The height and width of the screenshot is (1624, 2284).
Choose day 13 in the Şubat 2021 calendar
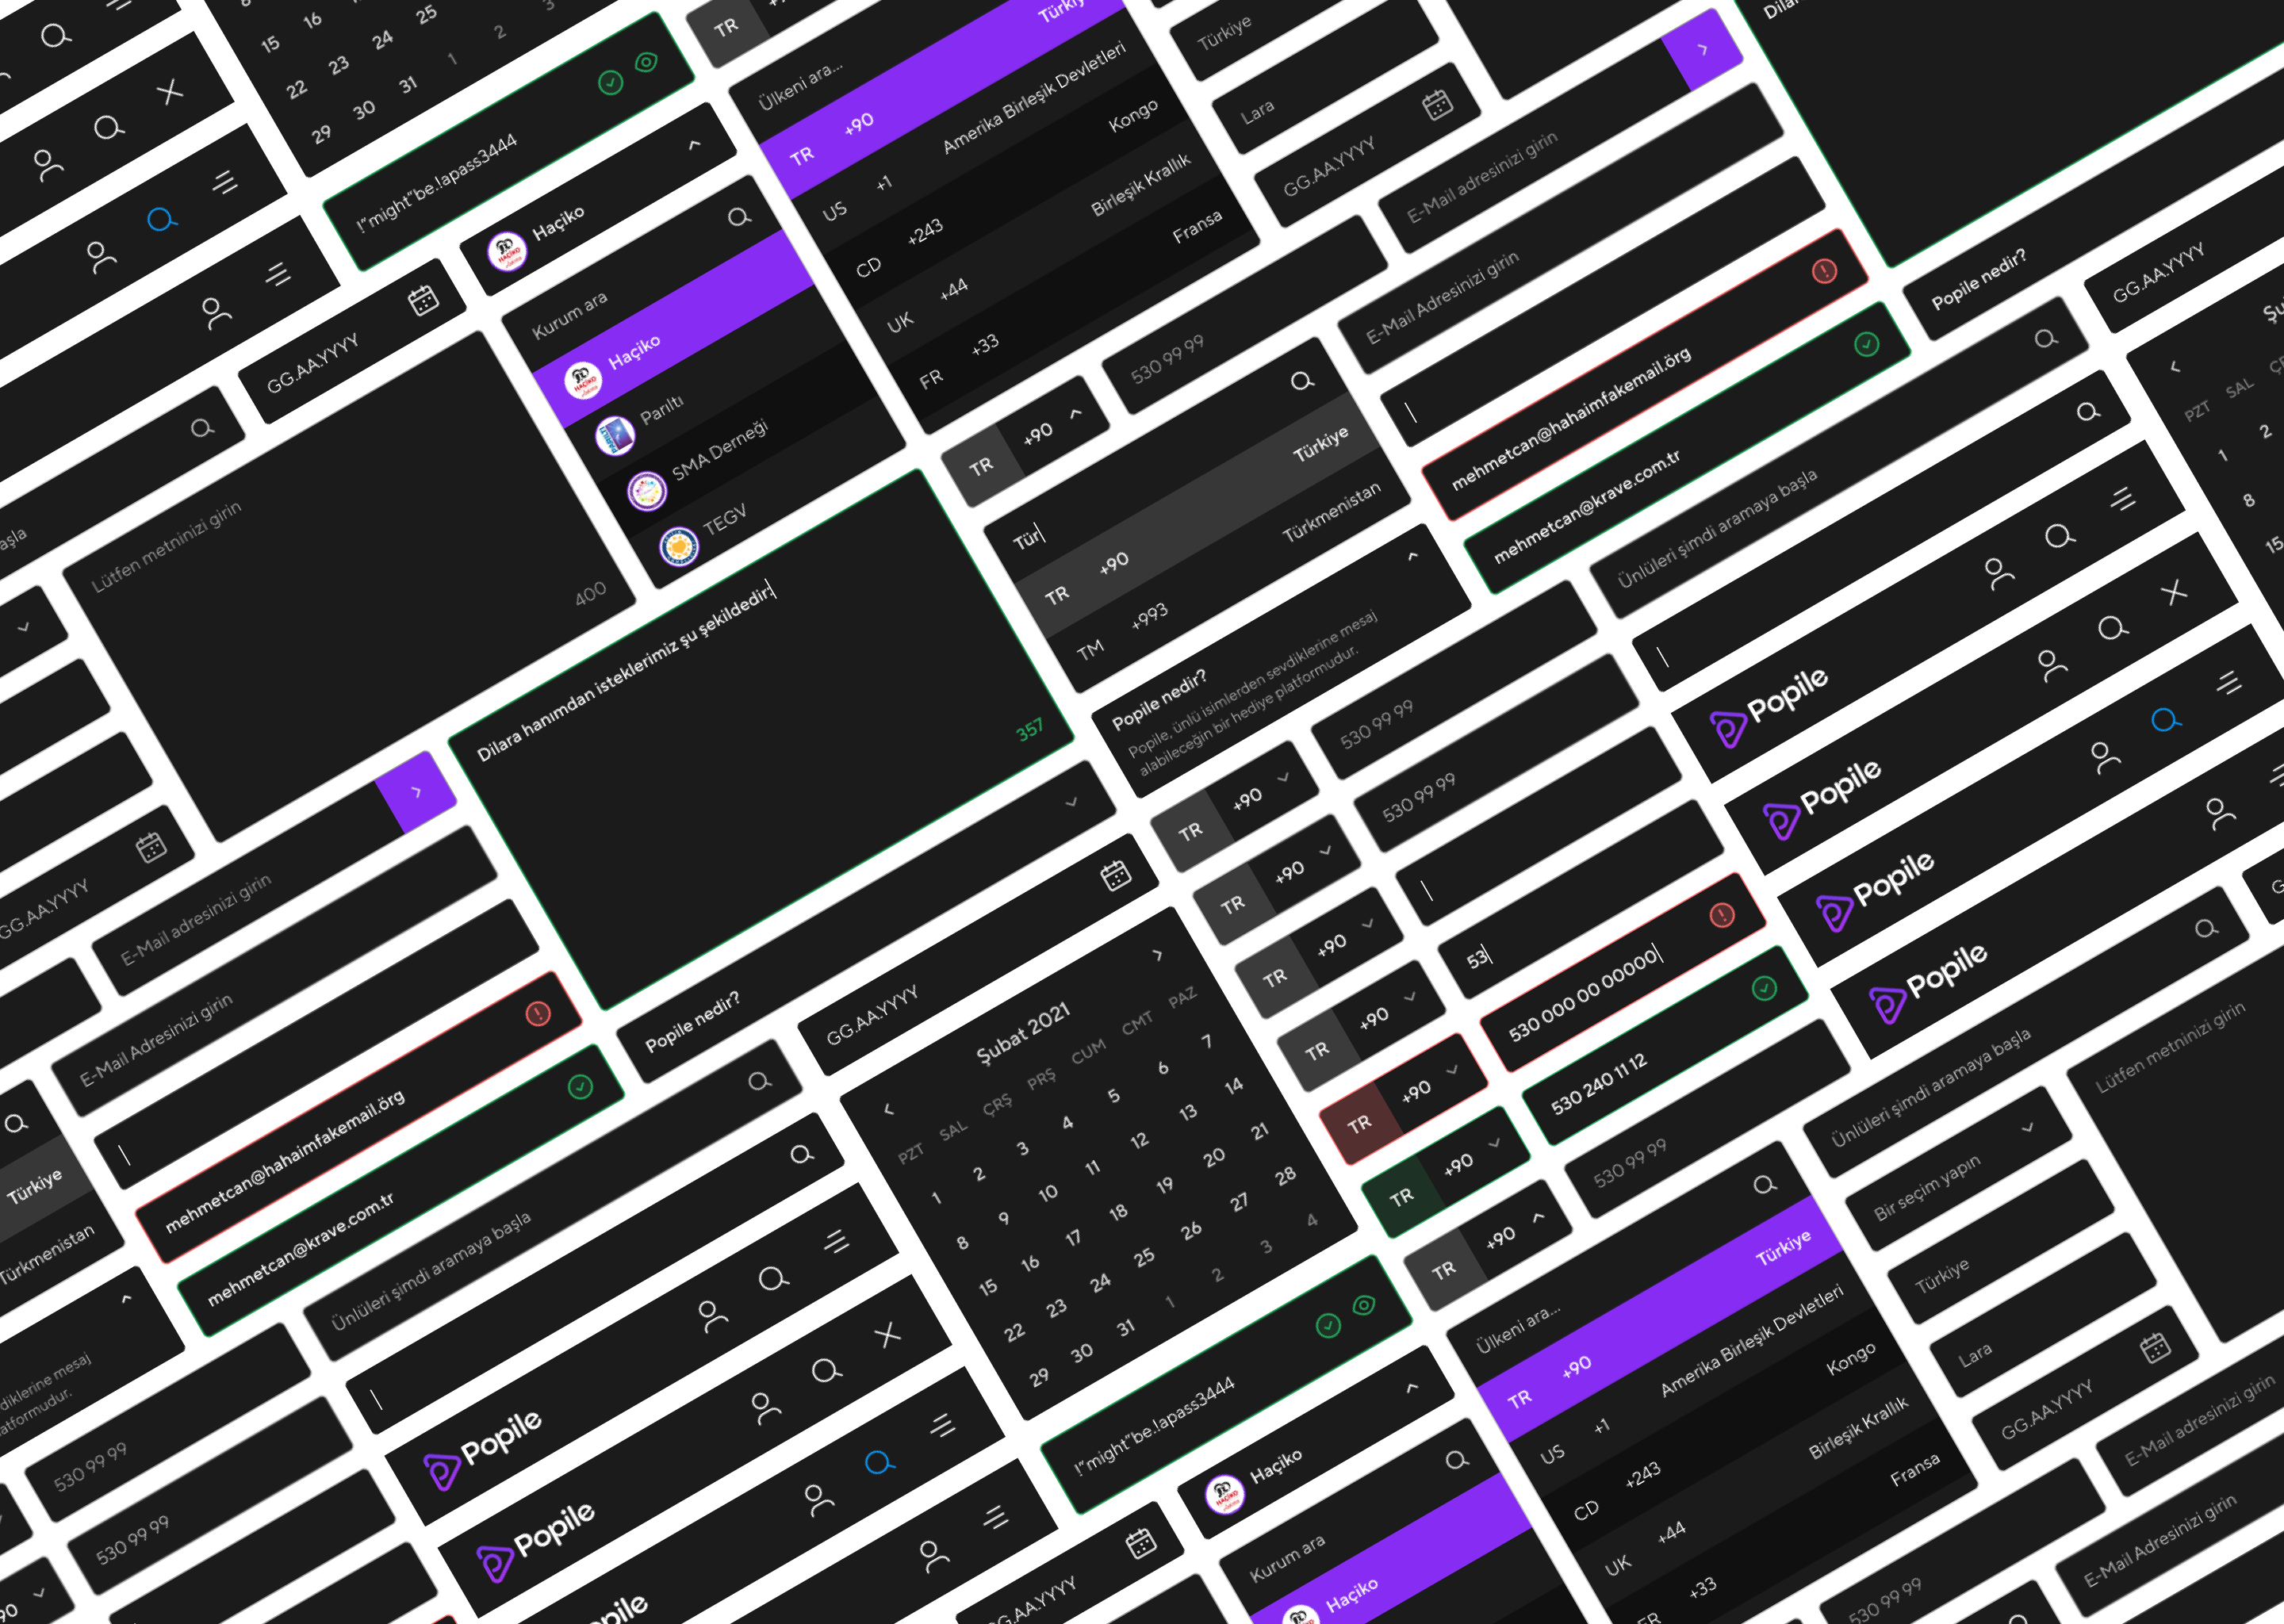pos(1187,1112)
